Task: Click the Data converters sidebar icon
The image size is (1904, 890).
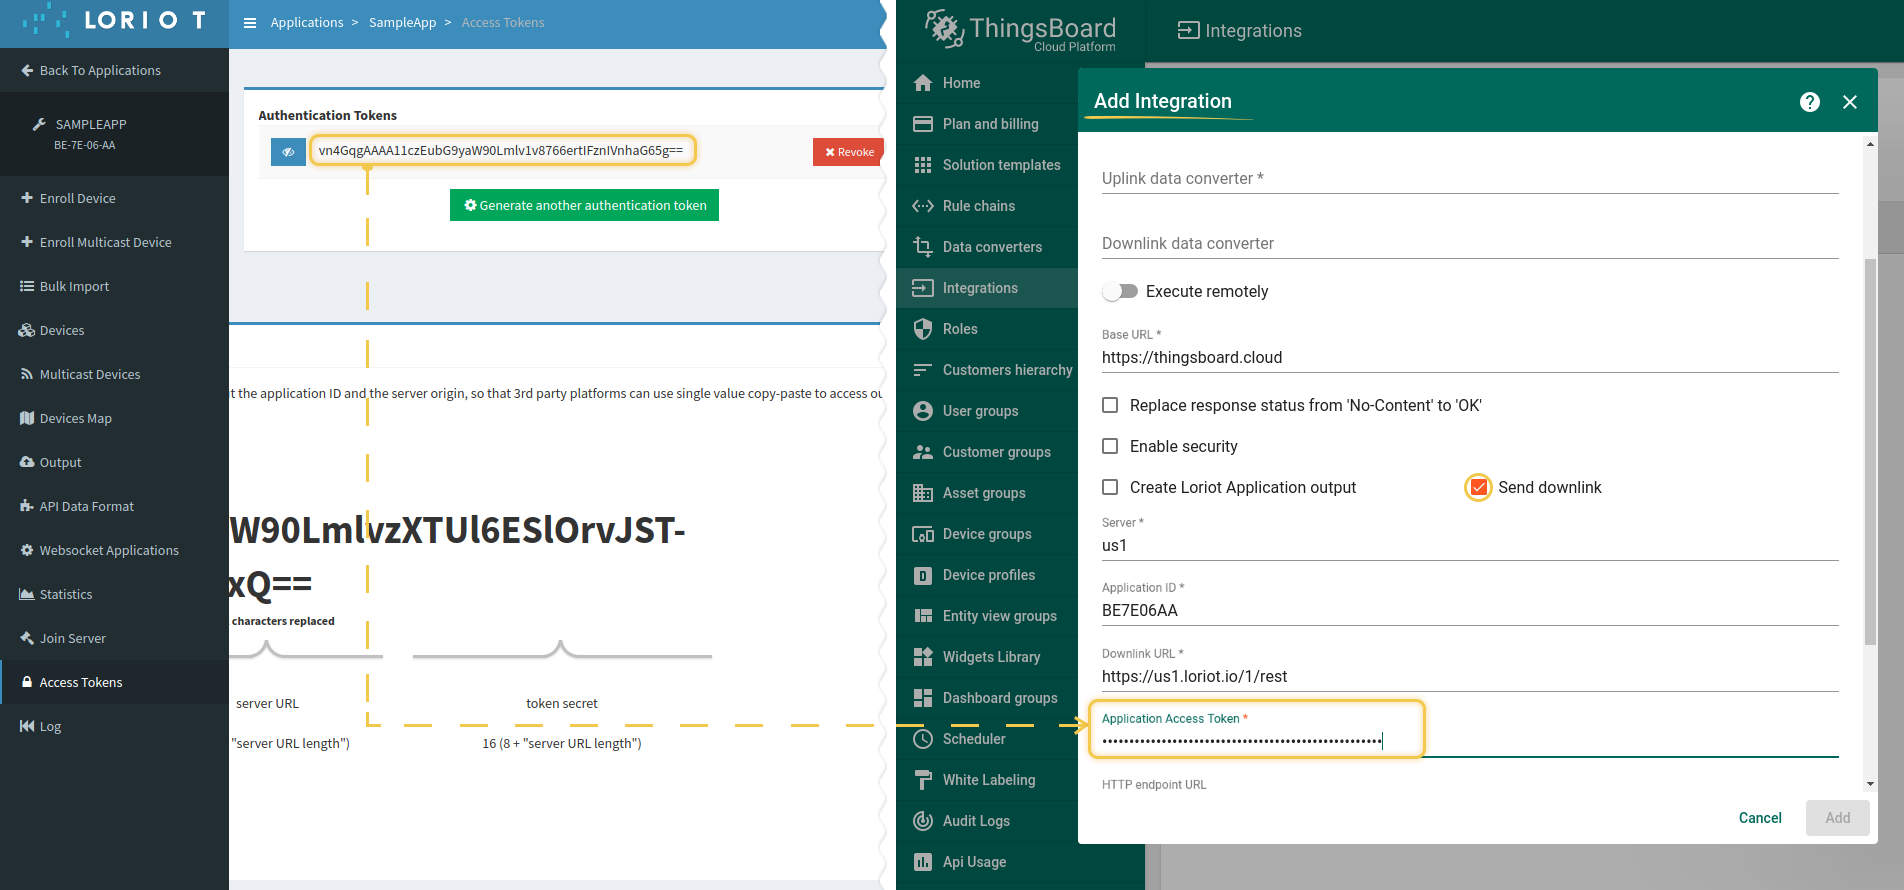Action: 922,247
